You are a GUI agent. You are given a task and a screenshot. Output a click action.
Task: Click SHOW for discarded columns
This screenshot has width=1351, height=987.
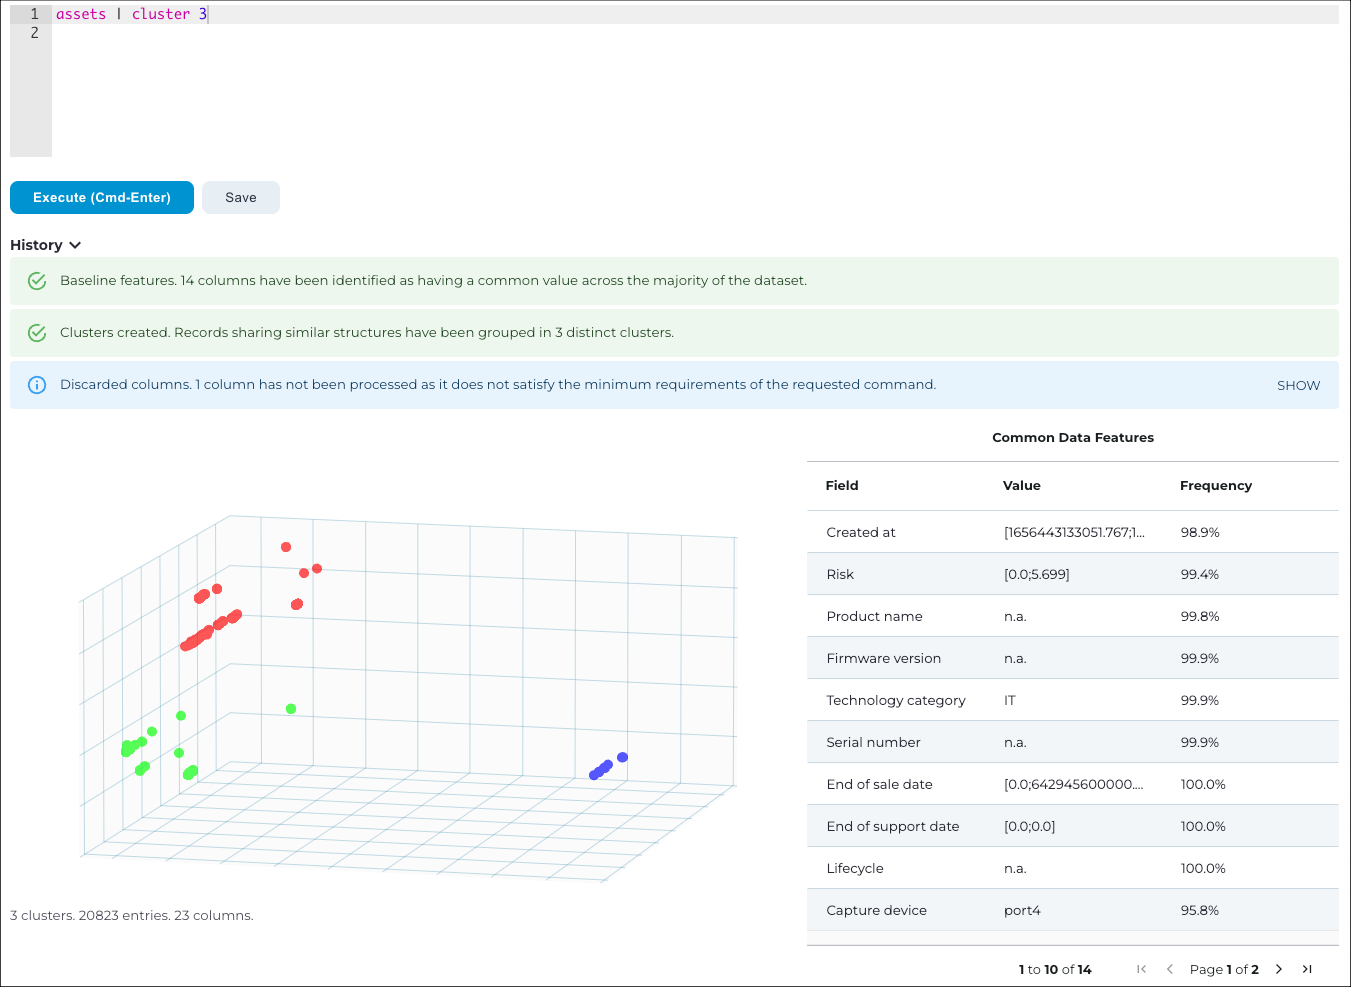[x=1298, y=385]
